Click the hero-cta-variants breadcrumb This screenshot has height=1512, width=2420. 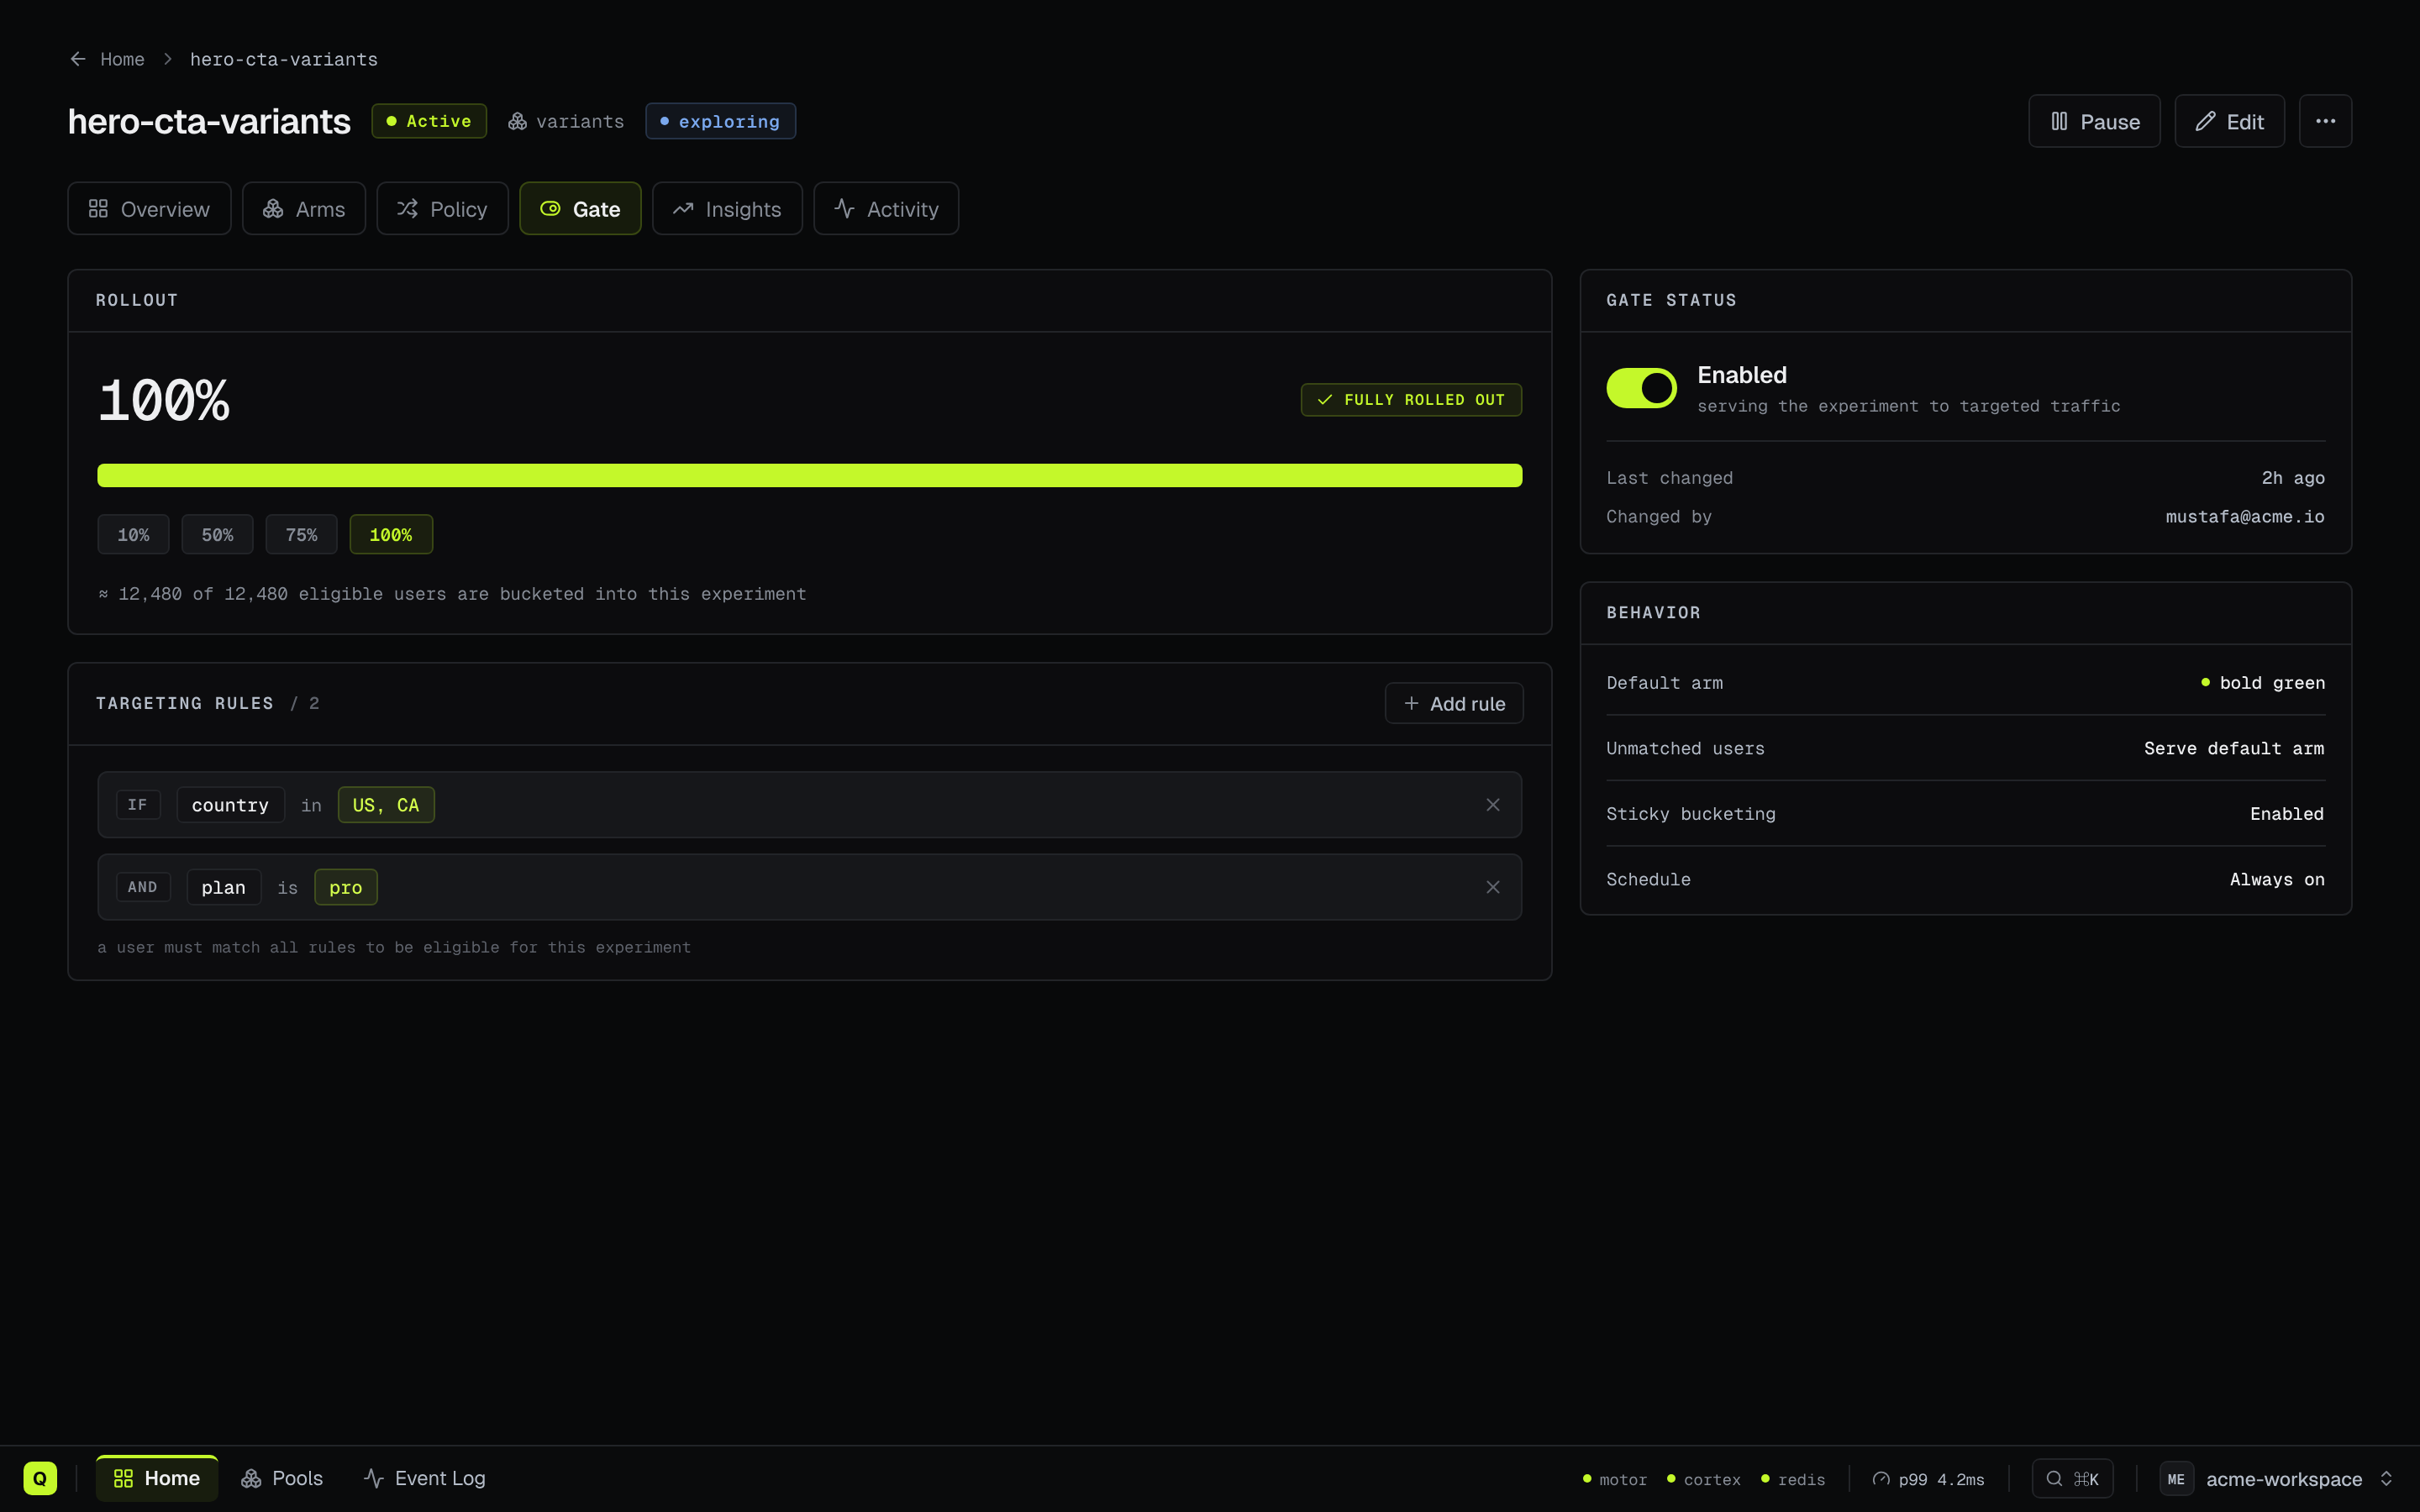pyautogui.click(x=284, y=59)
